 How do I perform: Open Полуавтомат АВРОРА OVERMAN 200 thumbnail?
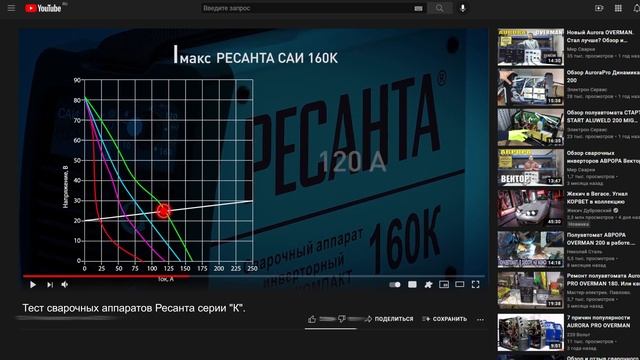pos(531,249)
